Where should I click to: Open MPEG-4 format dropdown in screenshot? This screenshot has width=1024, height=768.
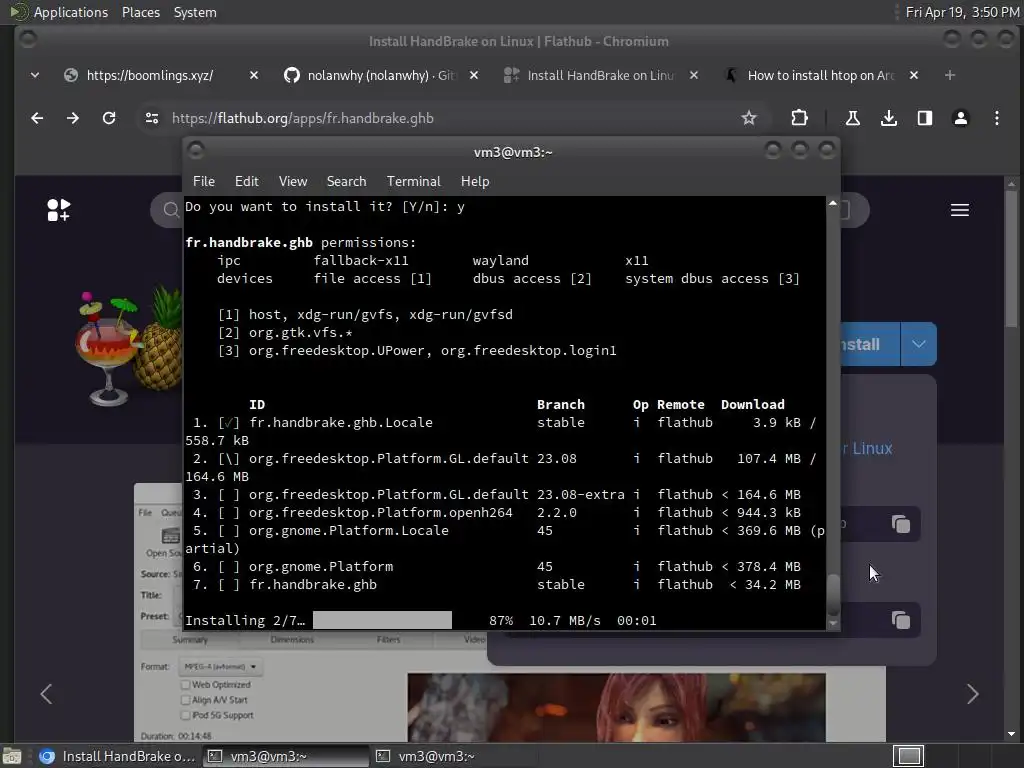pos(220,666)
